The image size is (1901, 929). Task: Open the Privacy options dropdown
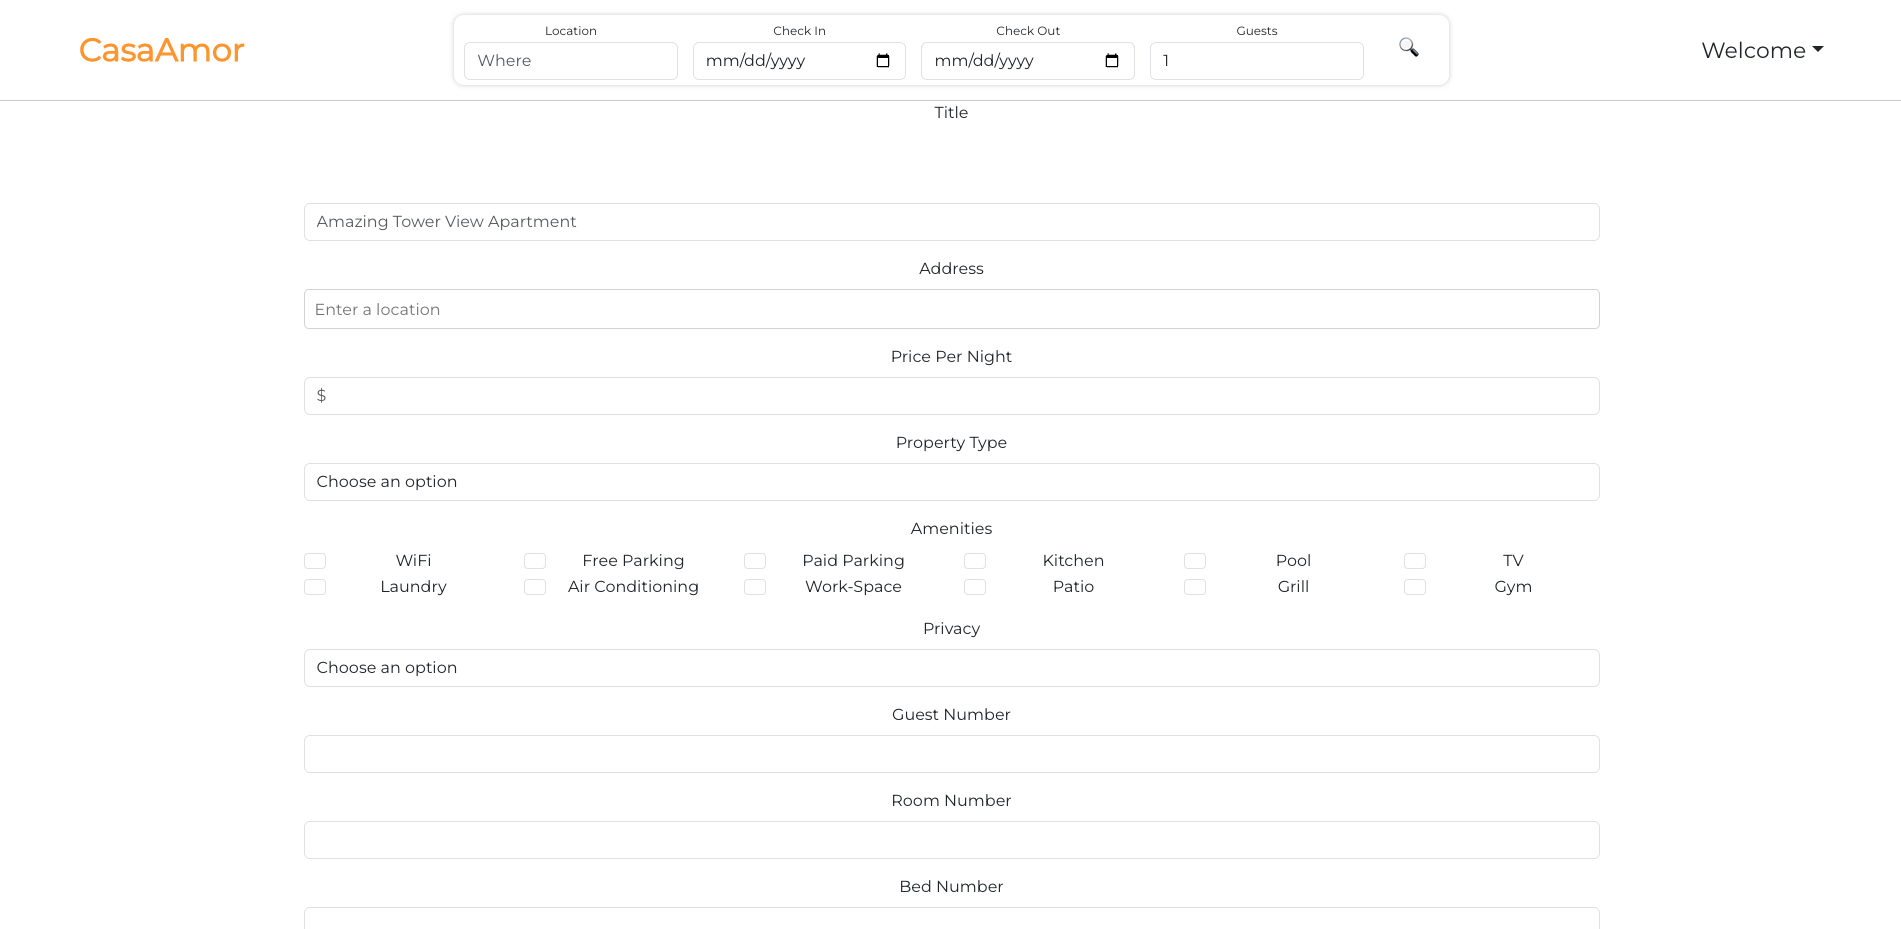point(951,667)
